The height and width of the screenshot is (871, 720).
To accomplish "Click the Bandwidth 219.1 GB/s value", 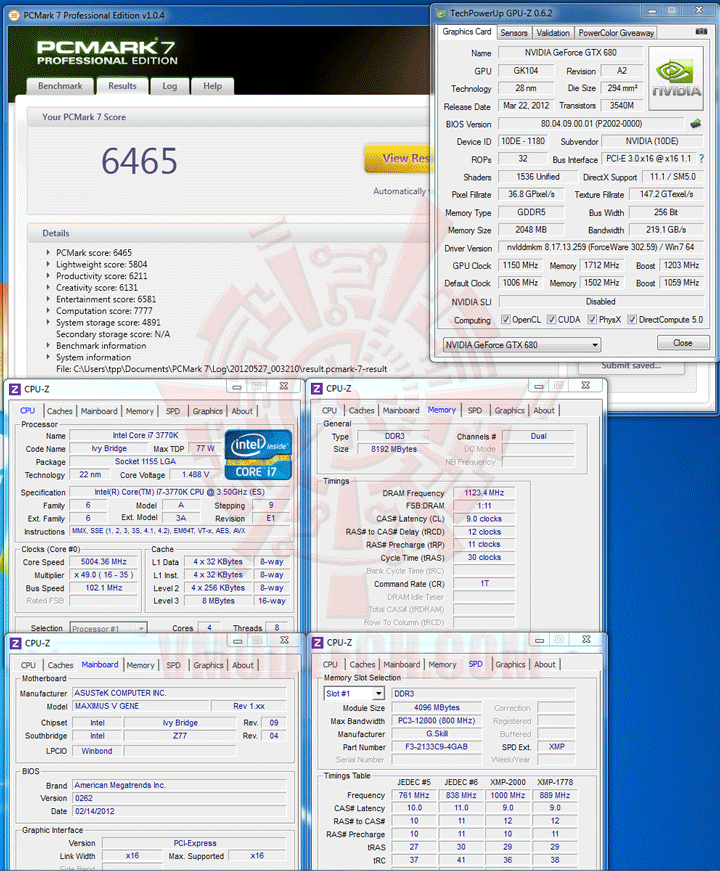I will click(x=666, y=230).
